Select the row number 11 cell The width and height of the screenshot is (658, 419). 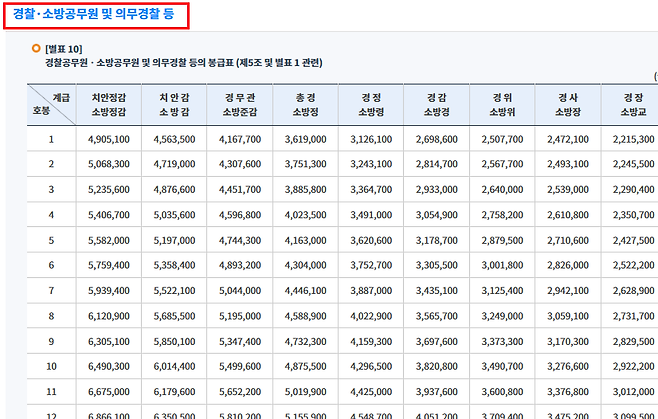(52, 392)
